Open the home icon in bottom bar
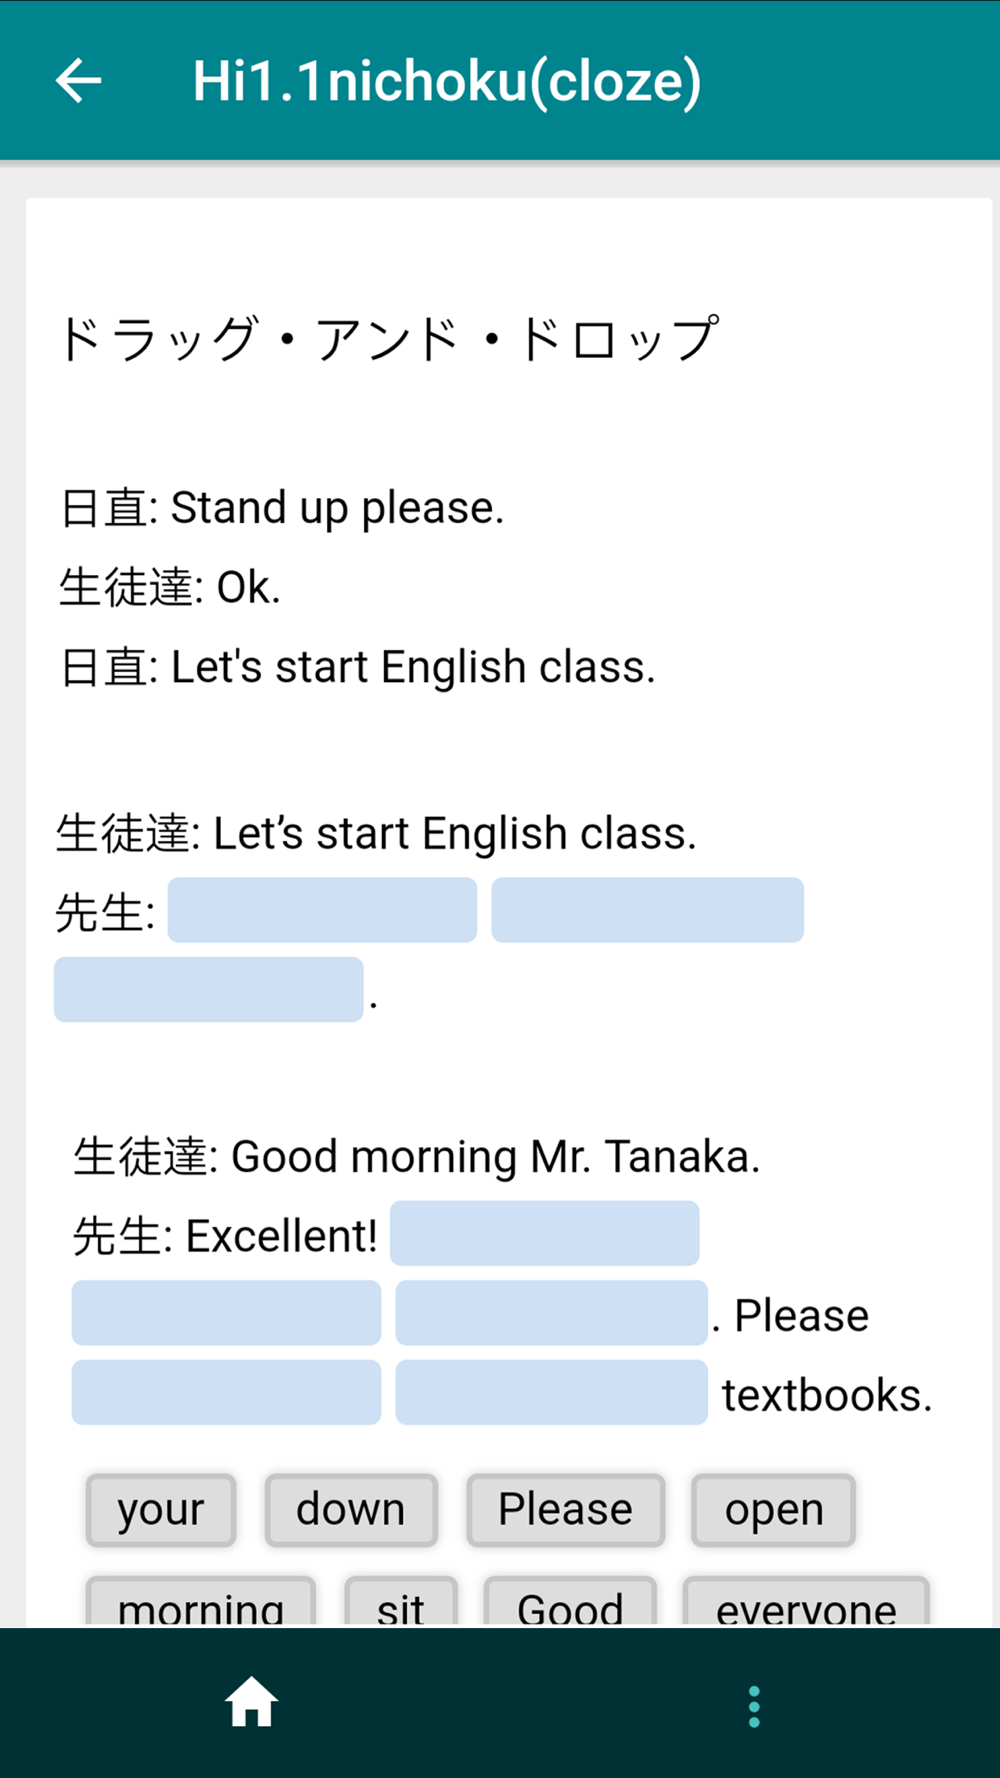Image resolution: width=1000 pixels, height=1778 pixels. tap(251, 1702)
